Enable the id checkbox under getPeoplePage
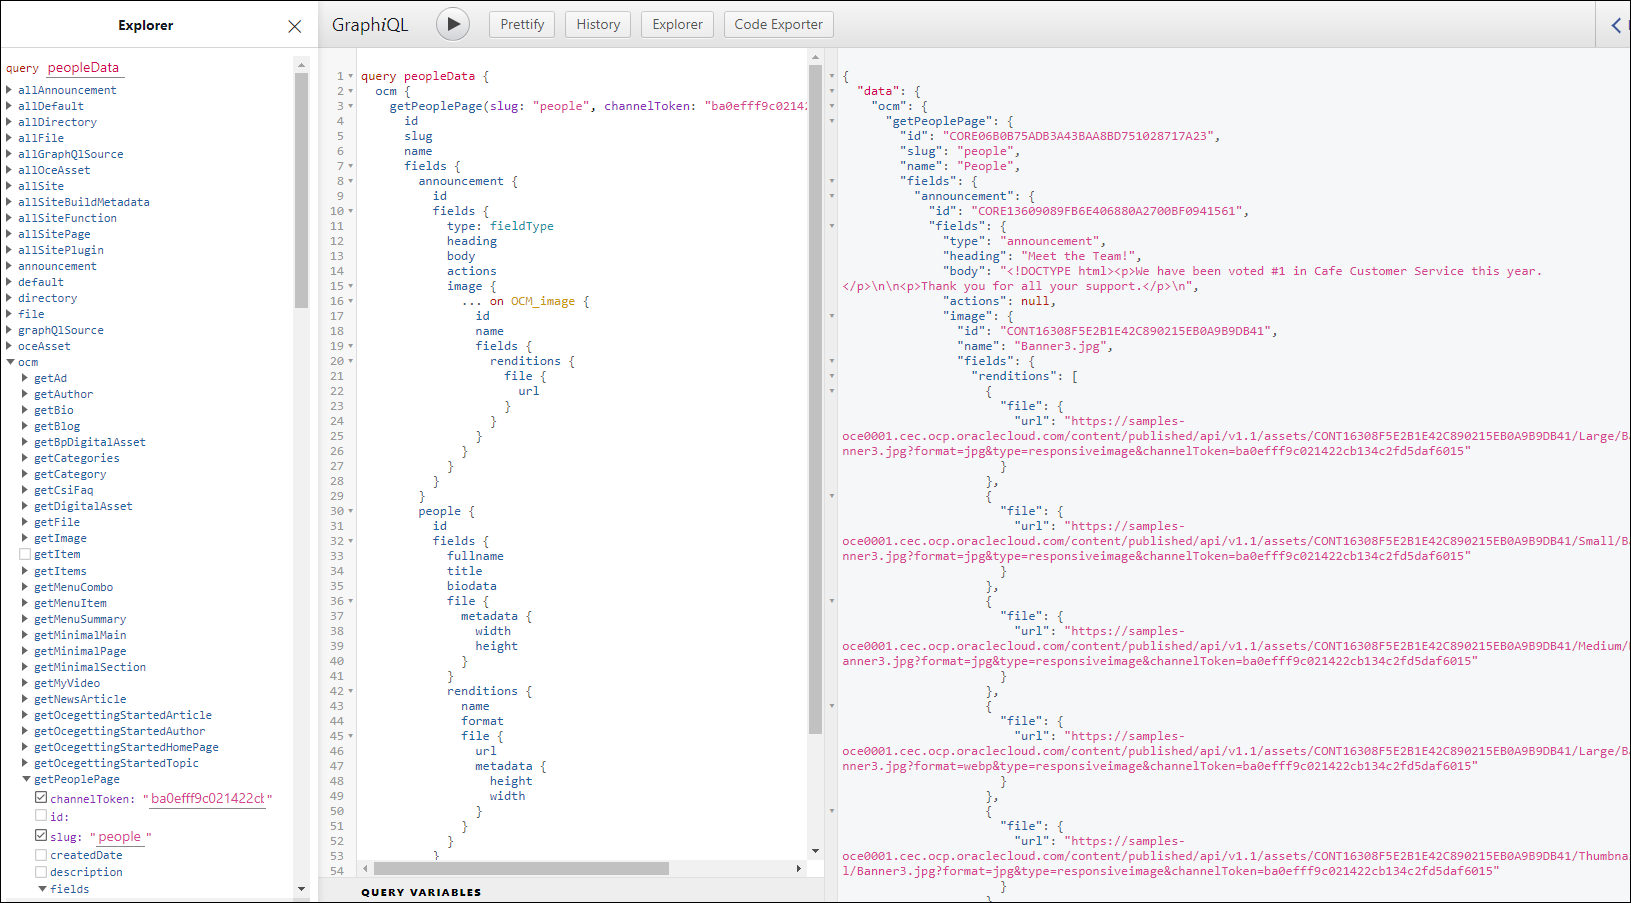Screen dimensions: 1631x903 41,816
